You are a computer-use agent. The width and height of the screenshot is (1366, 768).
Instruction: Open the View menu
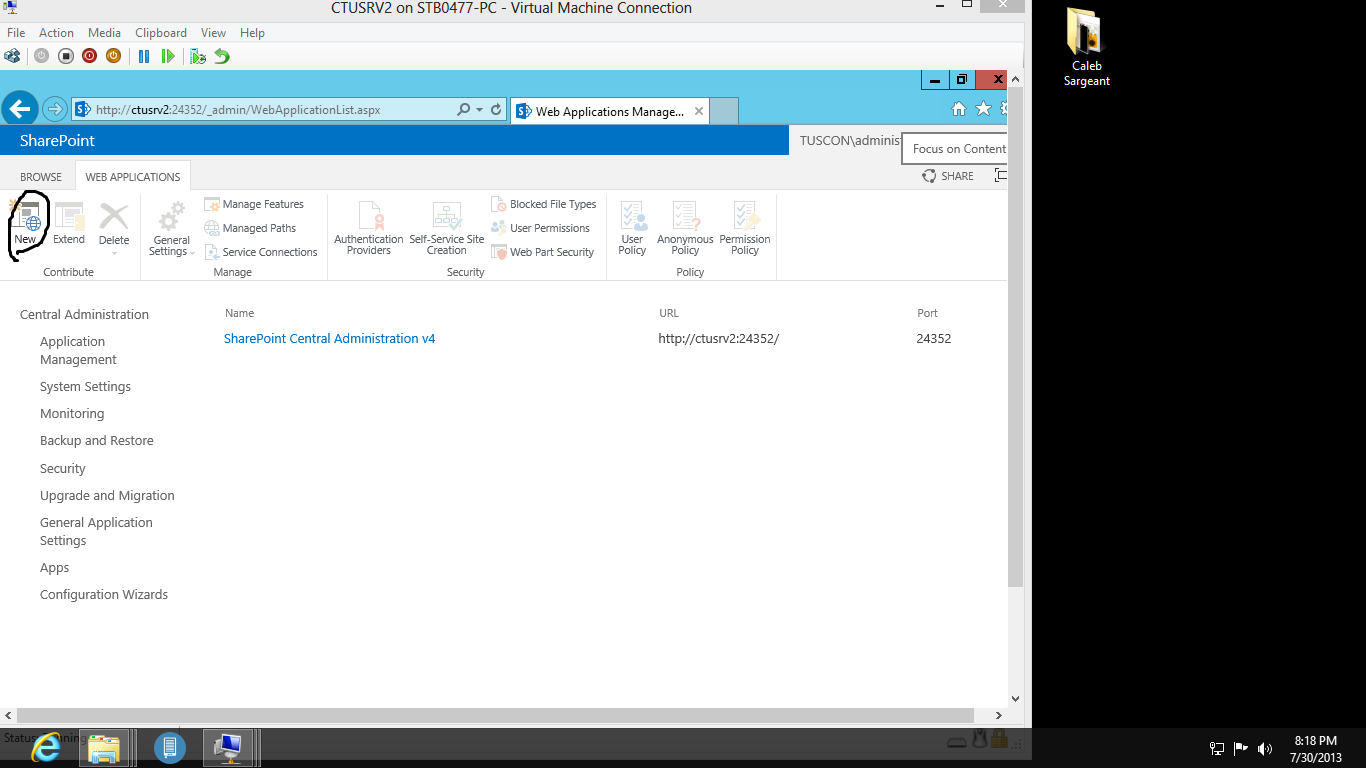point(213,33)
